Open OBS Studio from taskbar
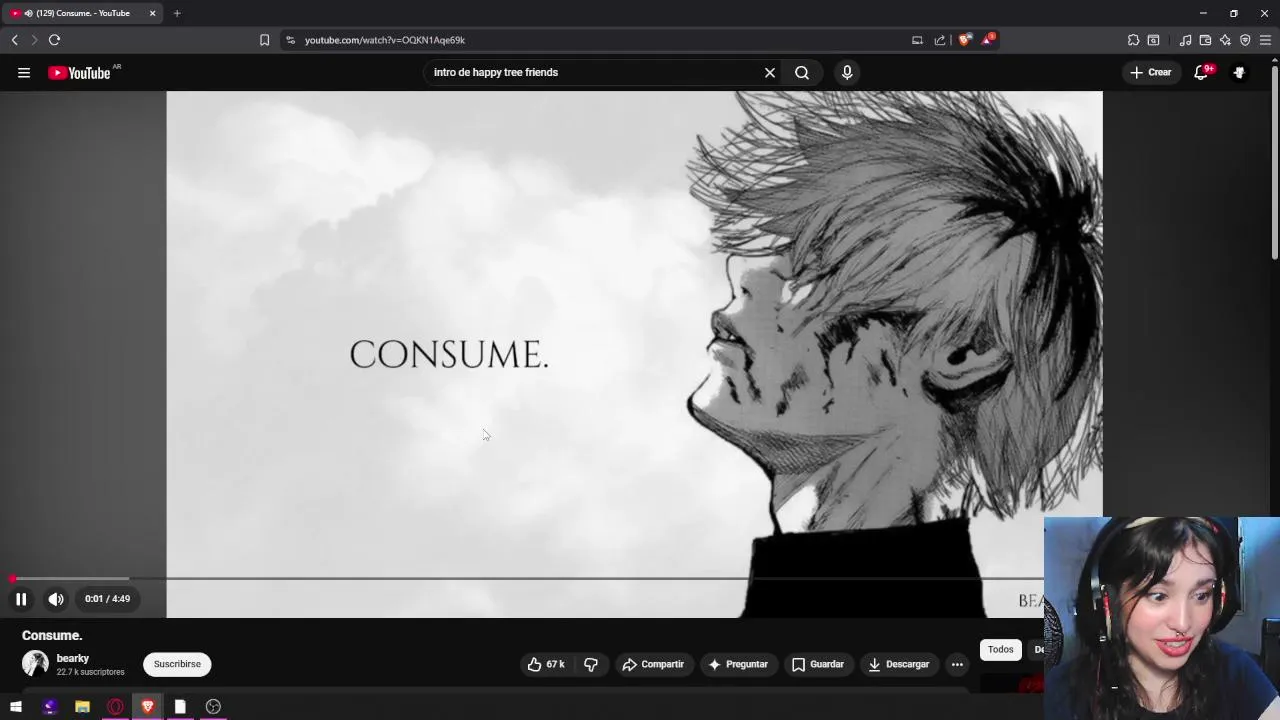 213,707
